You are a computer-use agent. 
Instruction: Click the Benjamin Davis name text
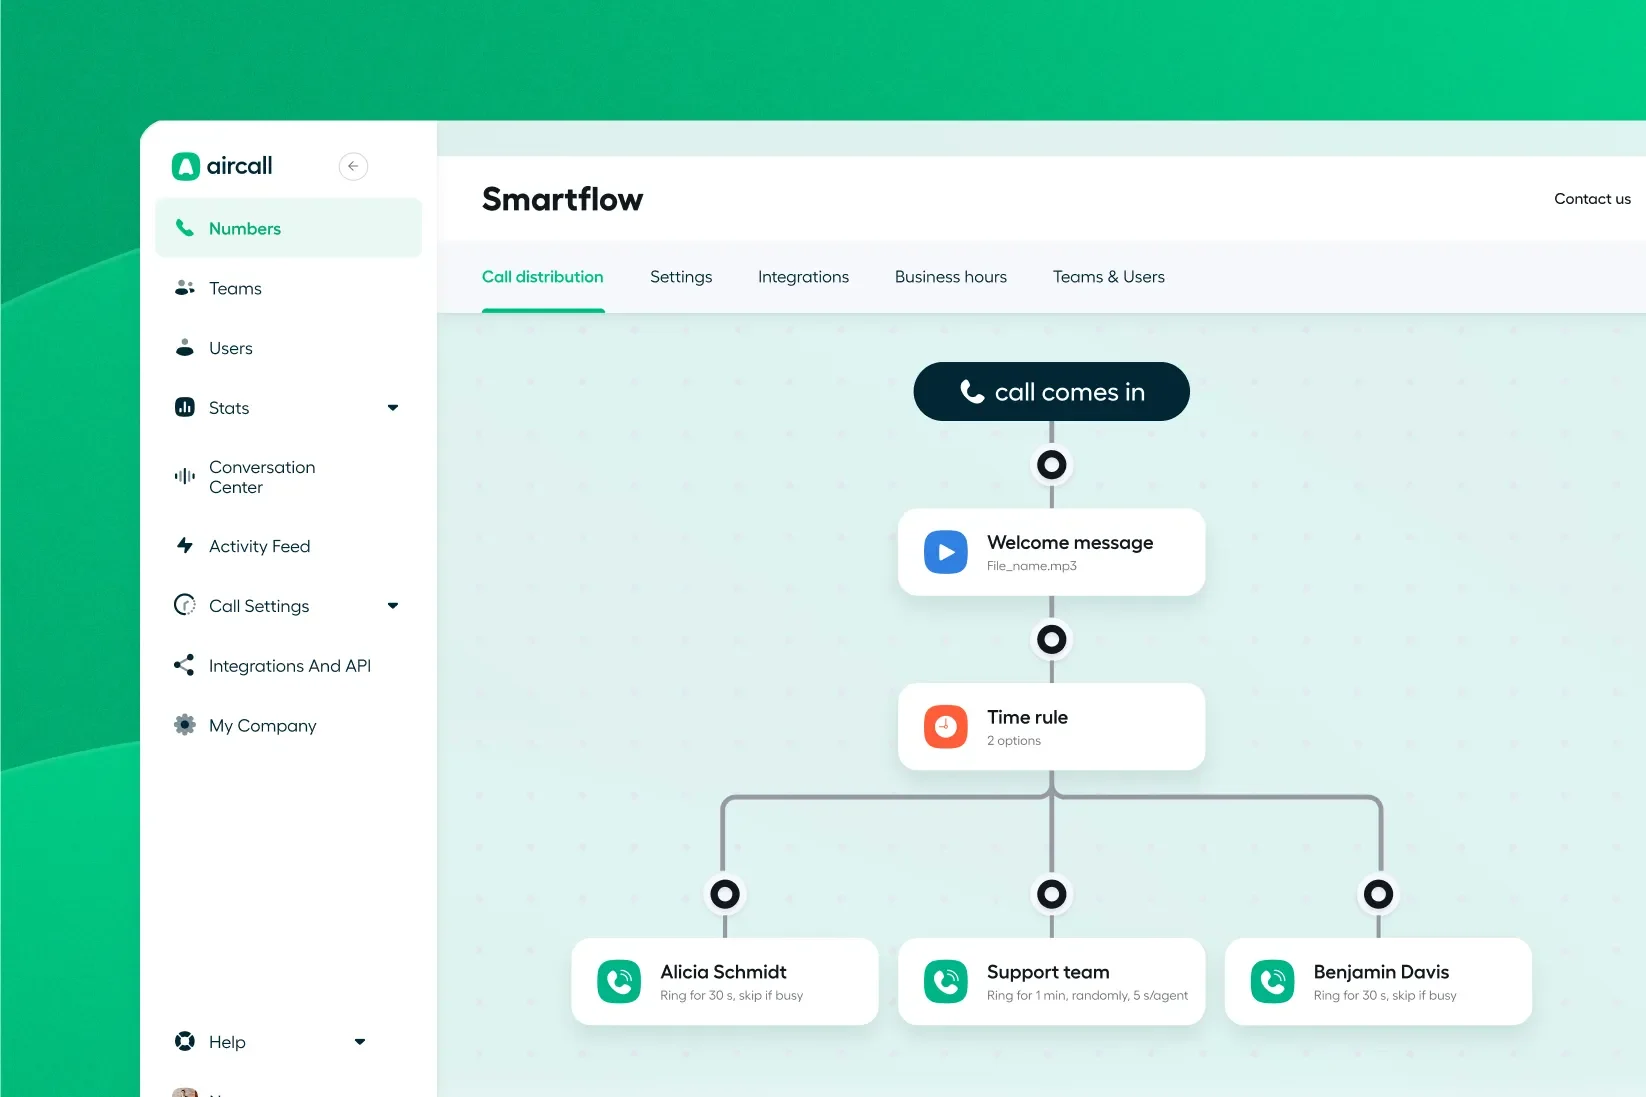pos(1381,972)
